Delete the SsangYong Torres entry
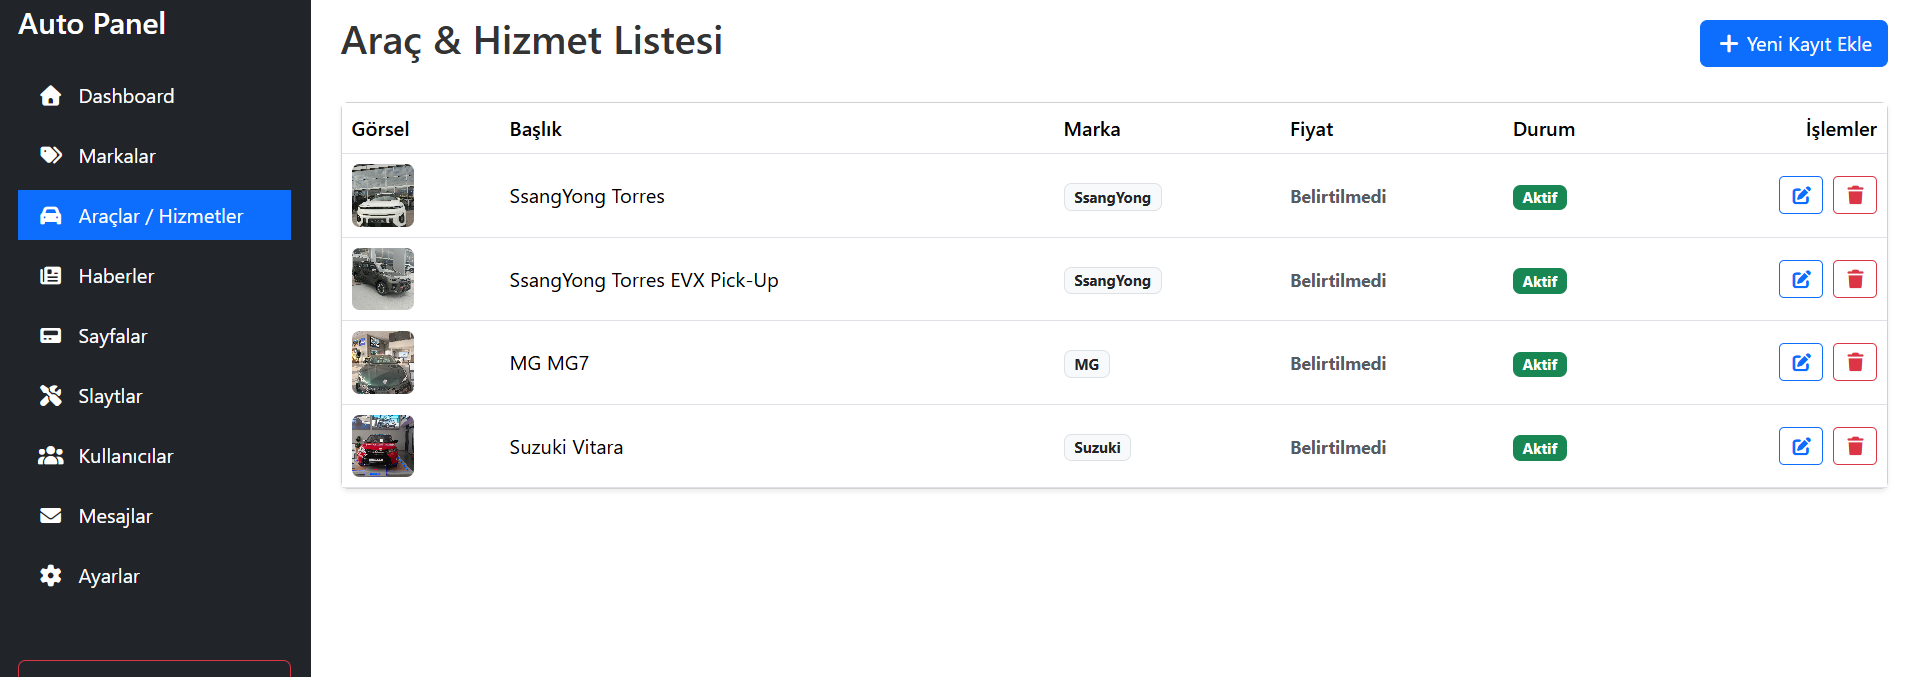This screenshot has width=1917, height=677. (1854, 195)
